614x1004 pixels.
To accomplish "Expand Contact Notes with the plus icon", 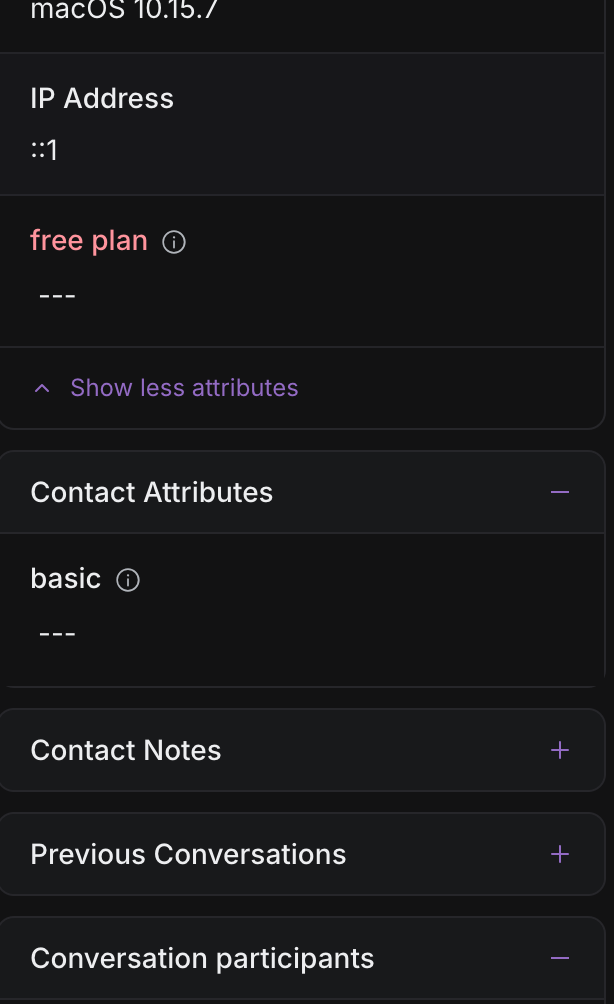I will [560, 750].
